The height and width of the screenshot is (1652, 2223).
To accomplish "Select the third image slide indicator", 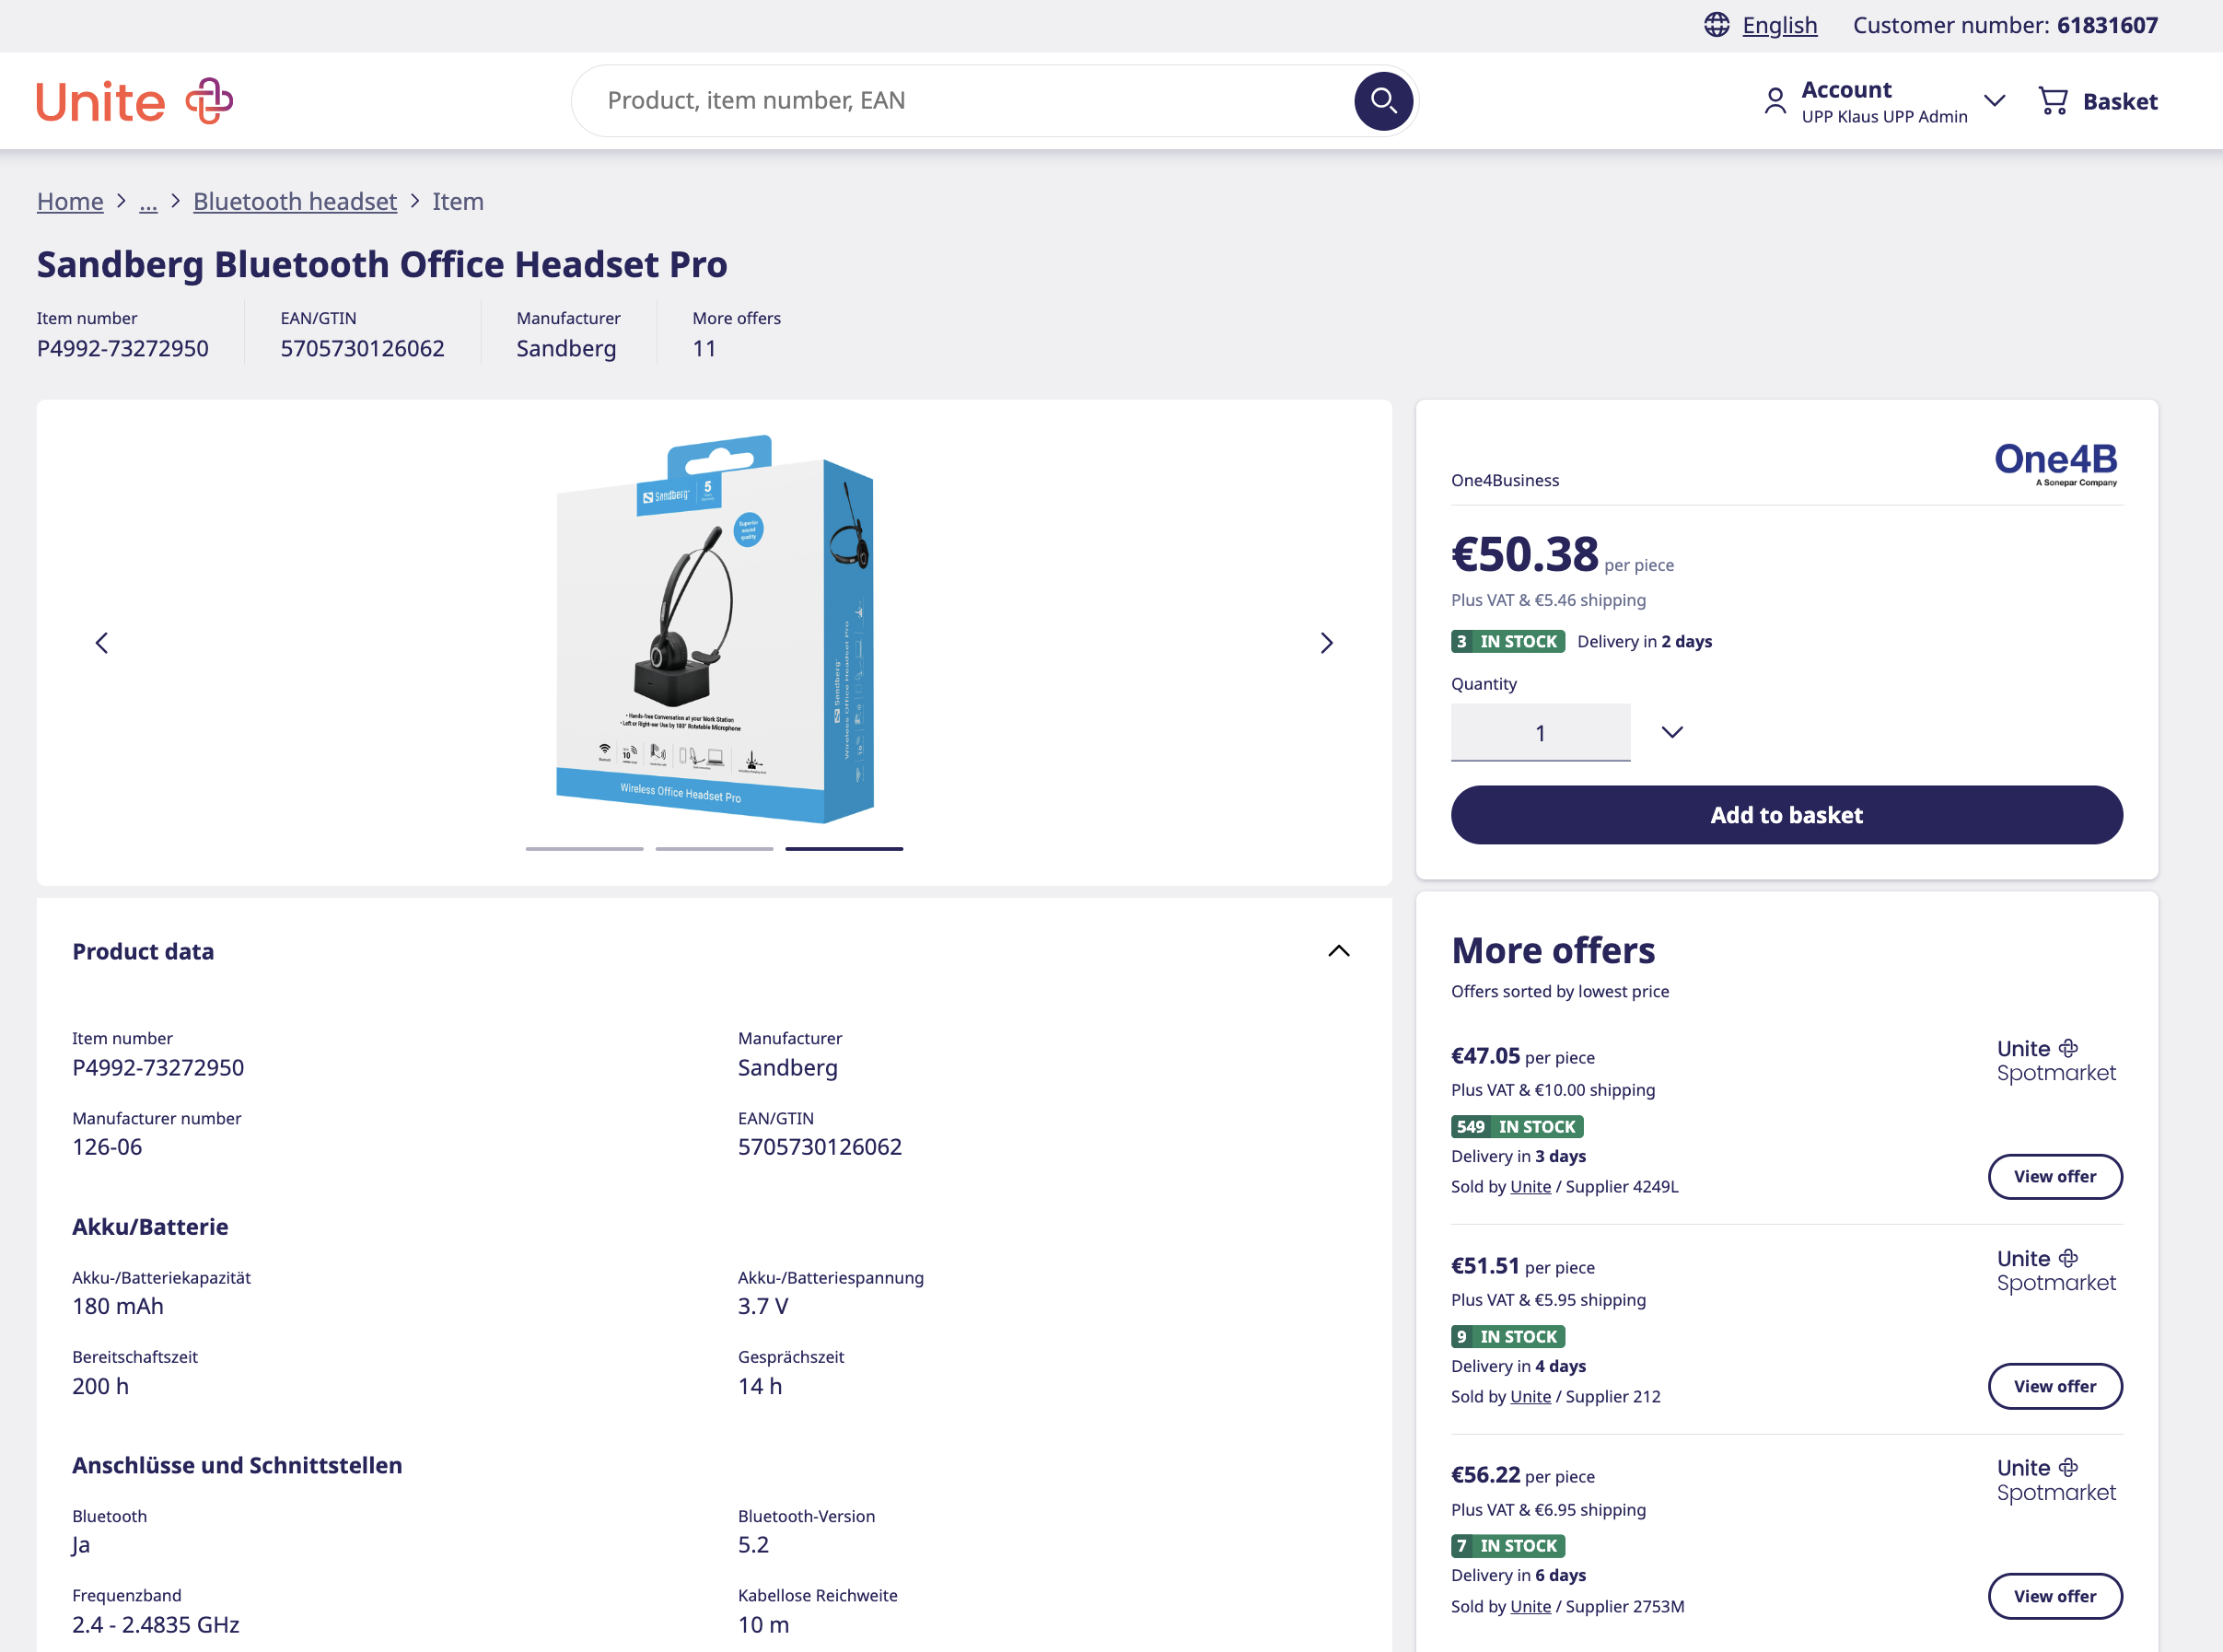I will [844, 849].
